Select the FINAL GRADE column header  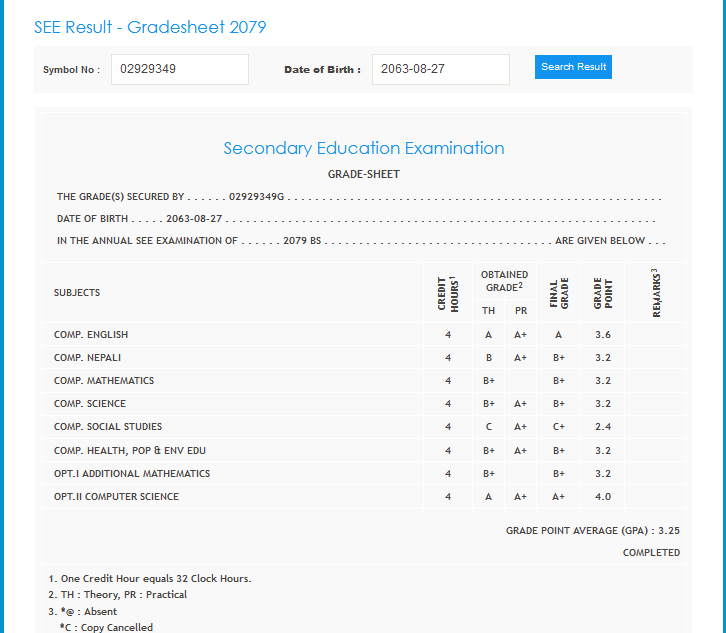[559, 293]
